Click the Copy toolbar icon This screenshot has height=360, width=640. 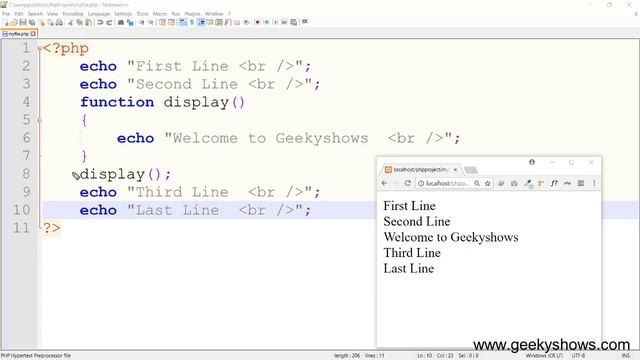click(x=80, y=22)
